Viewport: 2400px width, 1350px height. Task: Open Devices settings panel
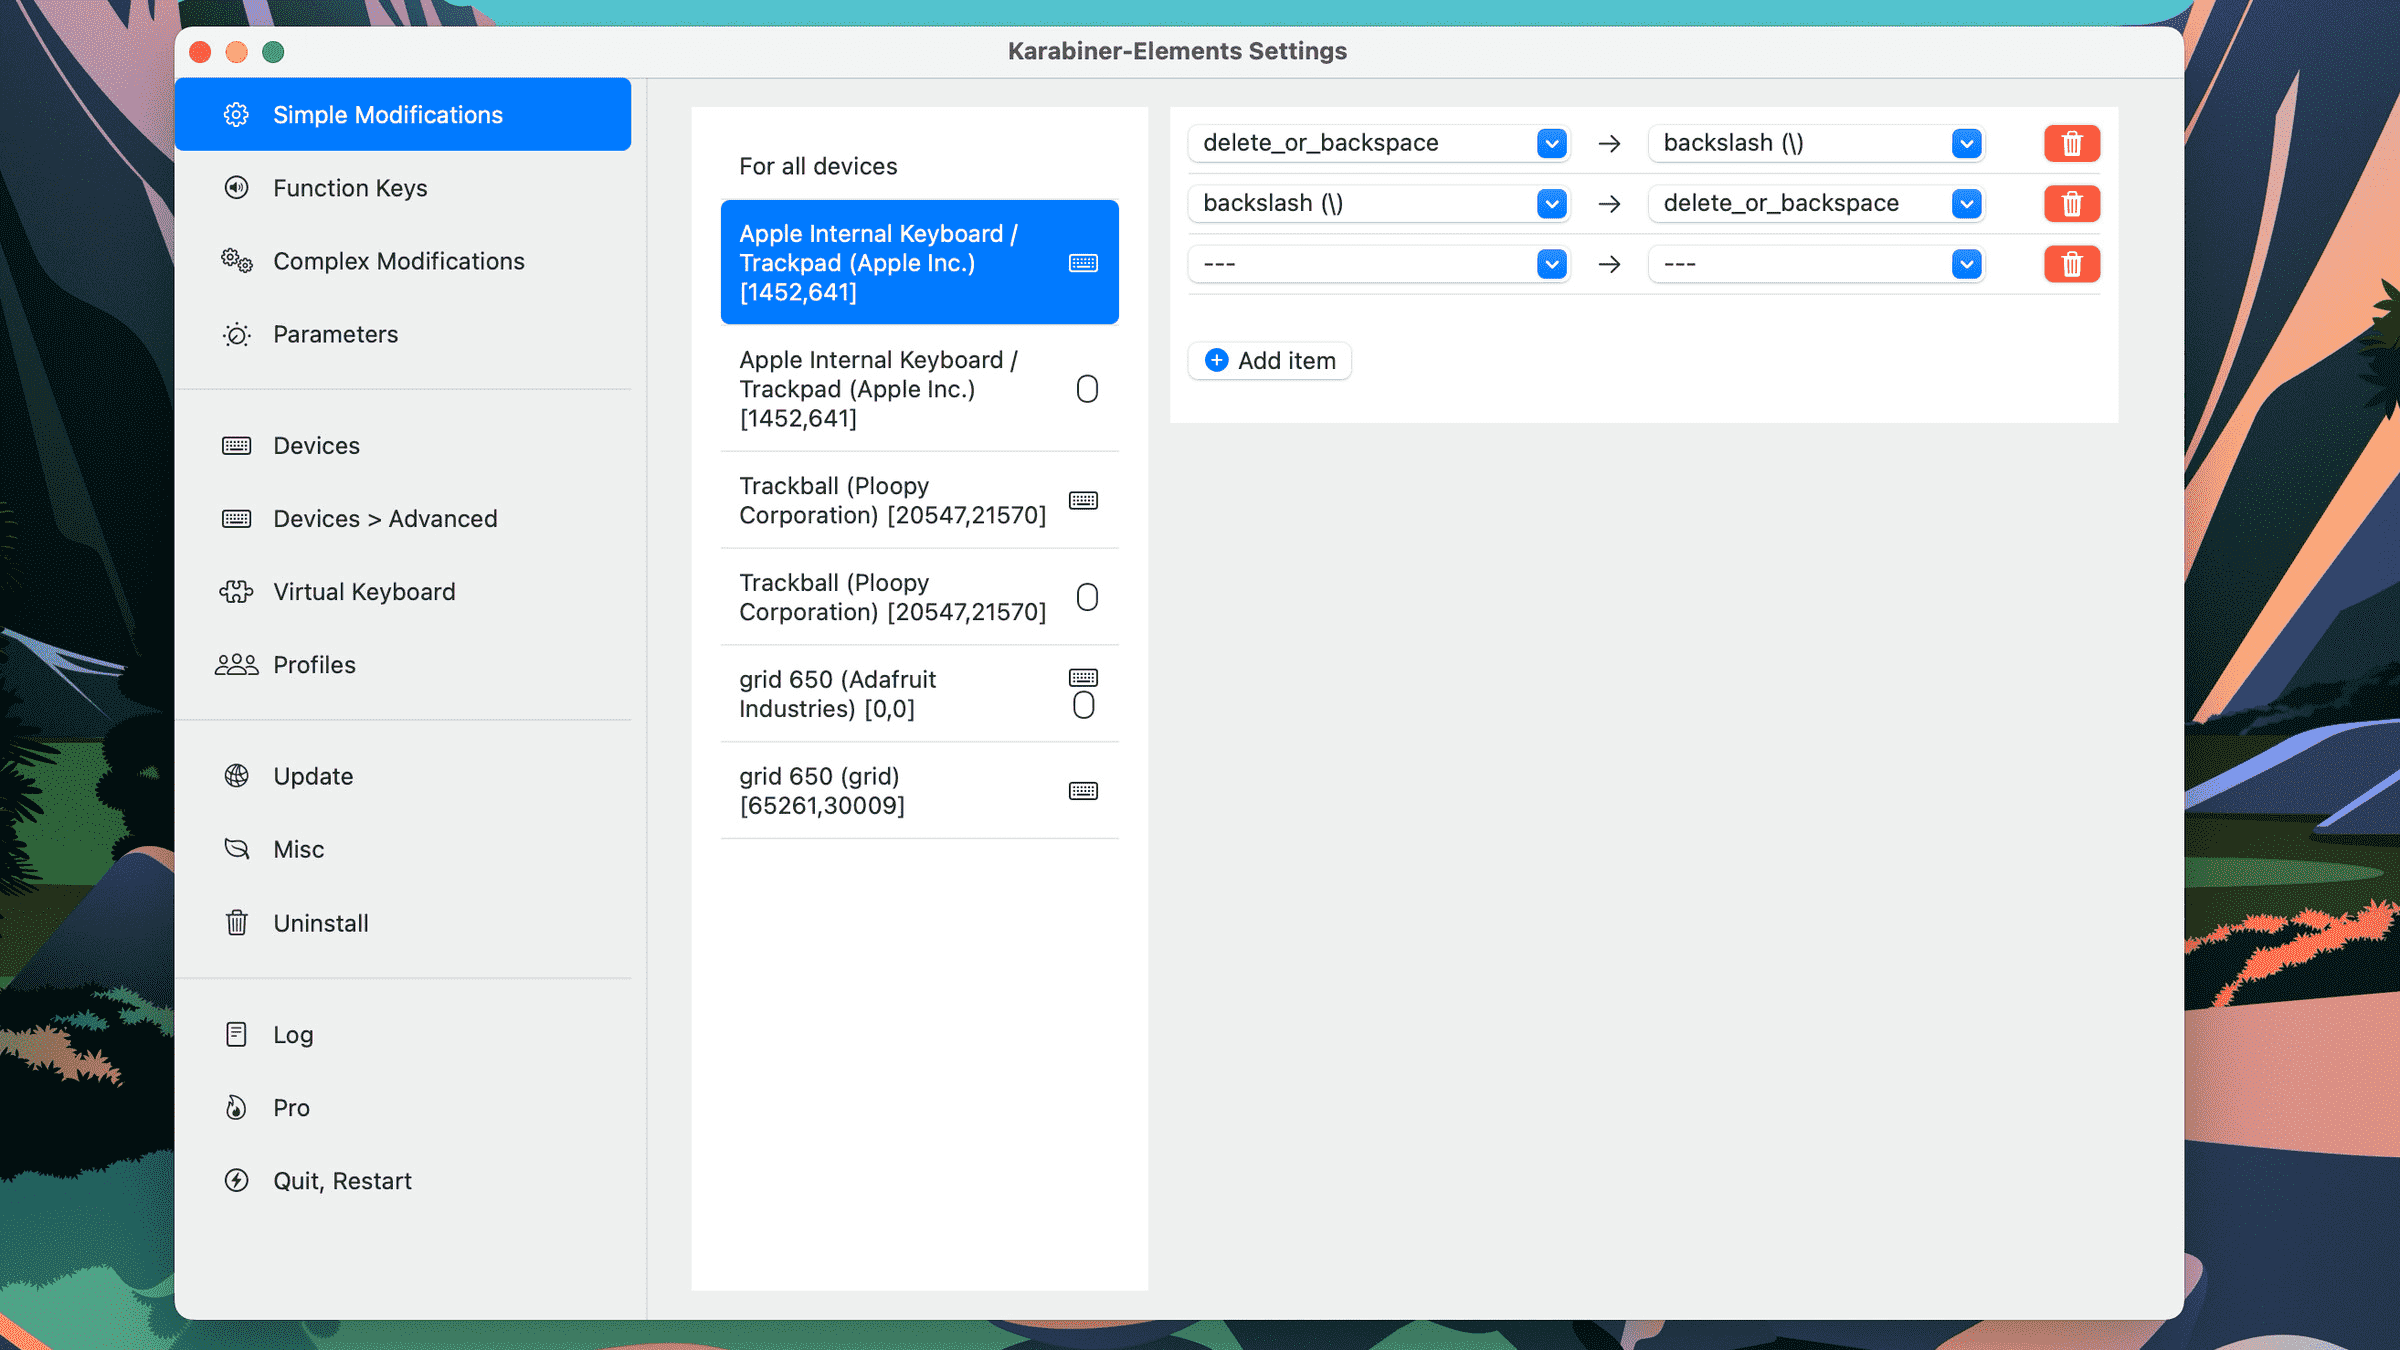(x=316, y=445)
